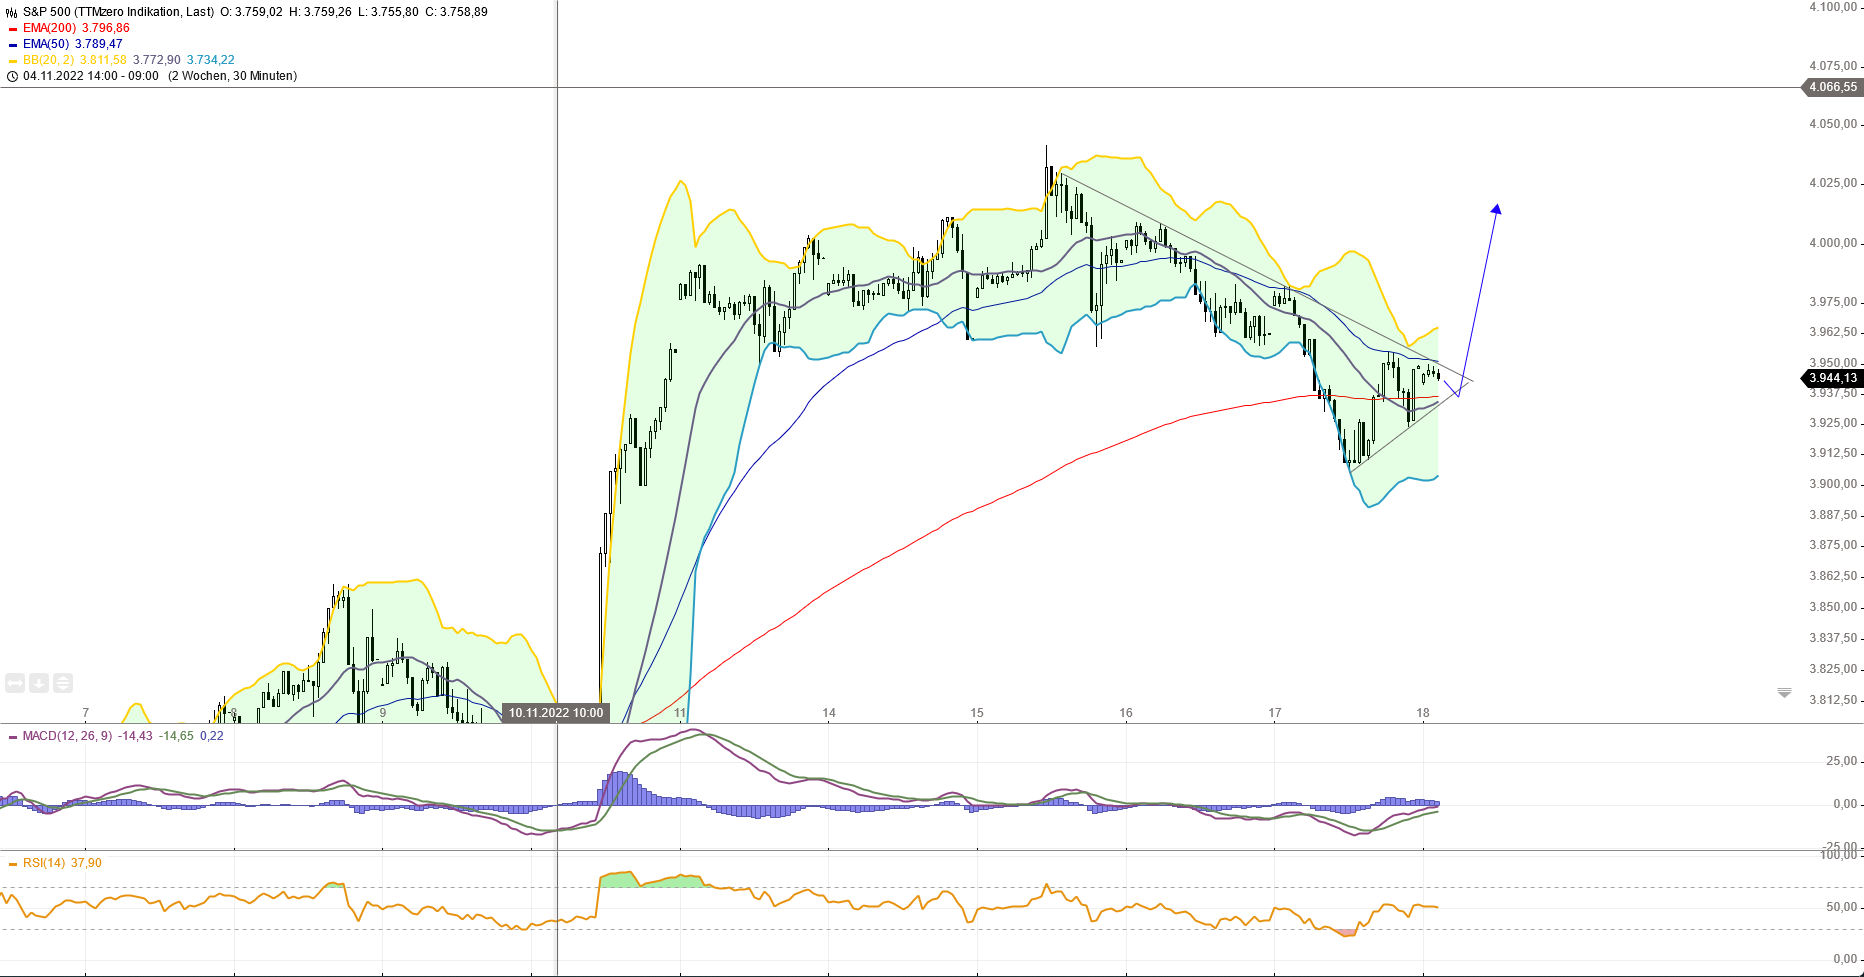Click the 4.066,55 price label on axis
The width and height of the screenshot is (1864, 977).
coord(1835,89)
